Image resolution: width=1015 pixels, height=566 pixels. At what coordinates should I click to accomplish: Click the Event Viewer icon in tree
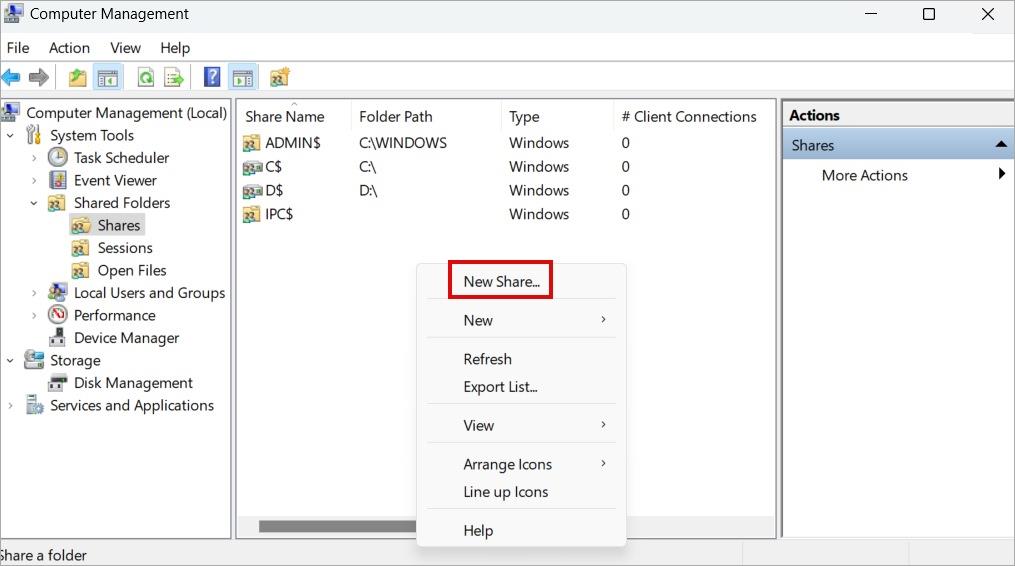pyautogui.click(x=58, y=180)
